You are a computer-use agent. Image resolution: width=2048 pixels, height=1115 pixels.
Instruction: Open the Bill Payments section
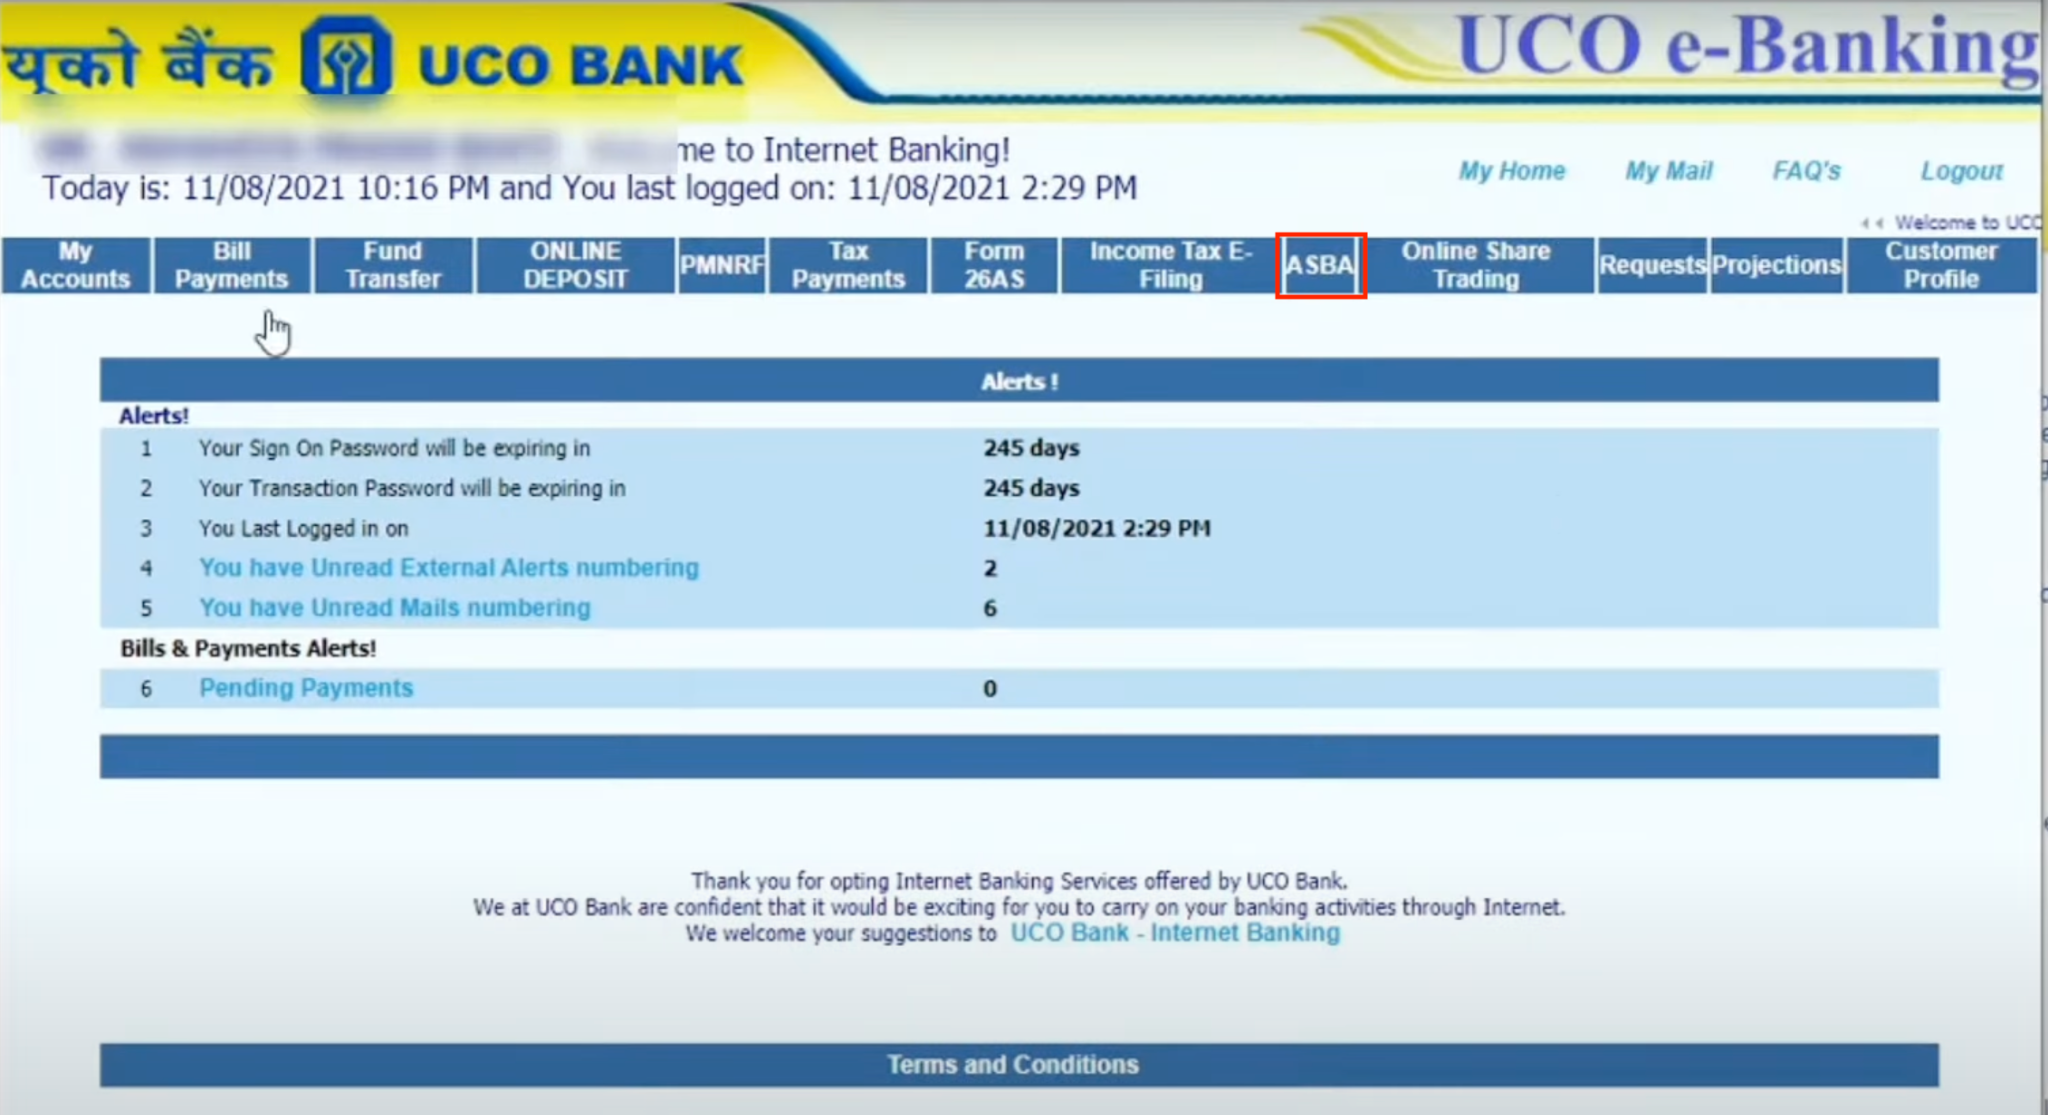[232, 265]
